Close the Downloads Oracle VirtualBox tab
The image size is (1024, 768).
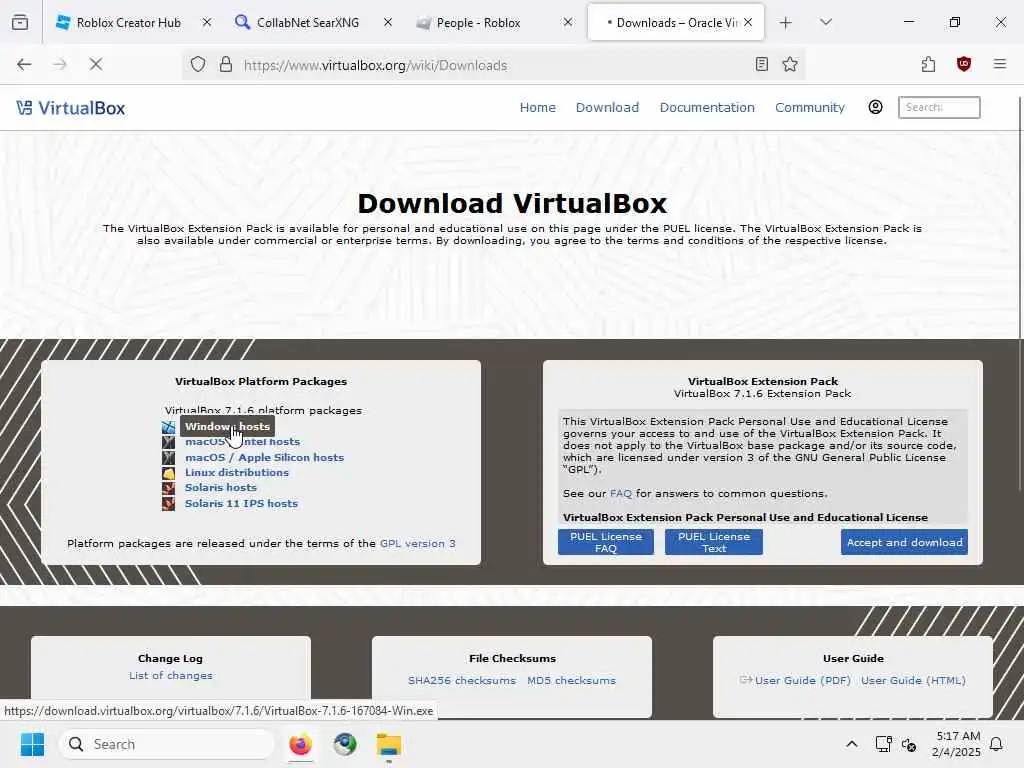pos(748,22)
